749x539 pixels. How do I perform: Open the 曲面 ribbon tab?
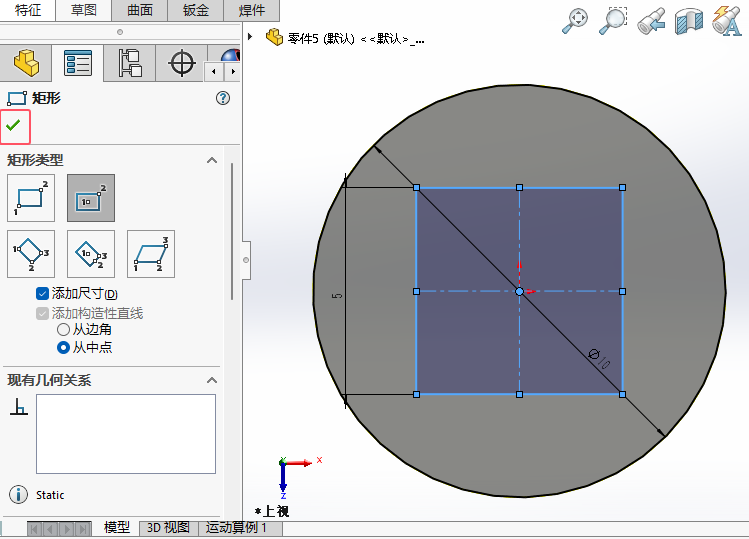(x=139, y=10)
